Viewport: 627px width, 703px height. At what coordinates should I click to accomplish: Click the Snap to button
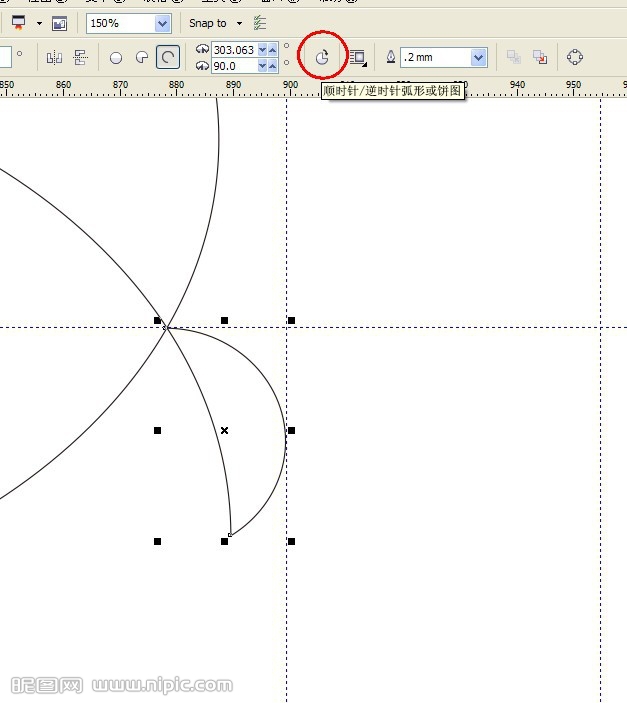click(x=208, y=23)
